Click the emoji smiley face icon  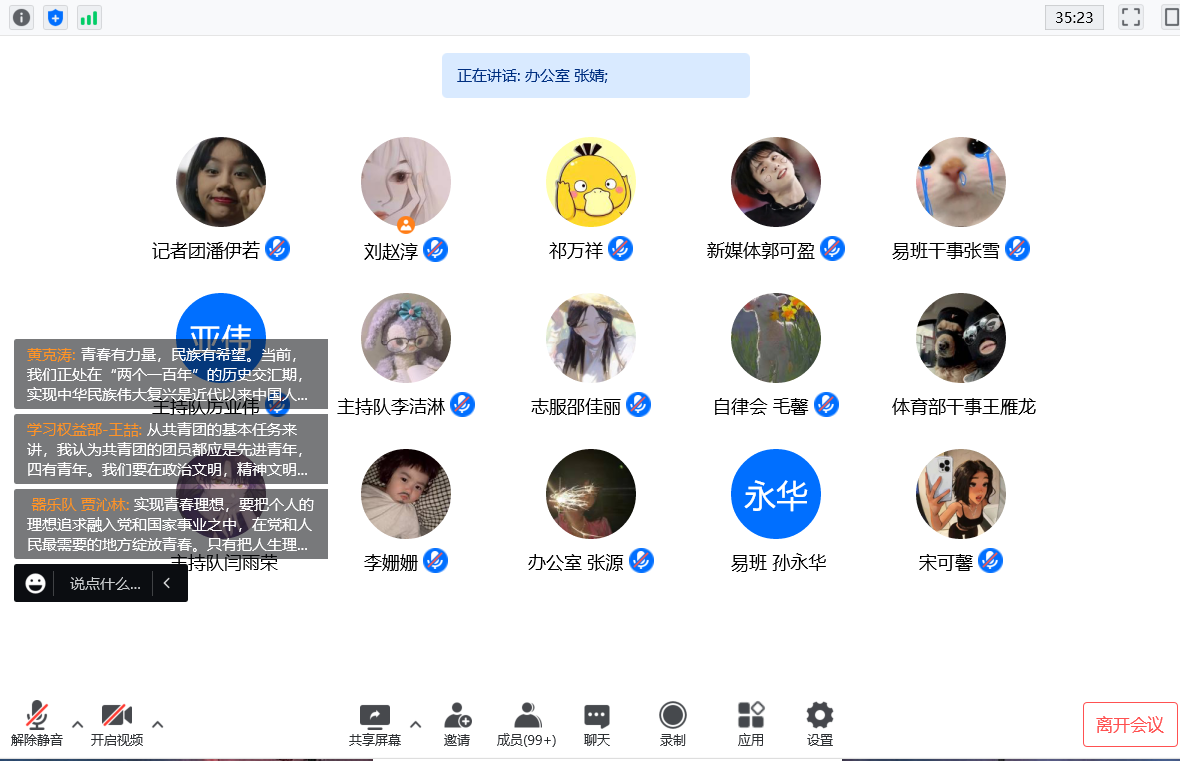coord(36,583)
